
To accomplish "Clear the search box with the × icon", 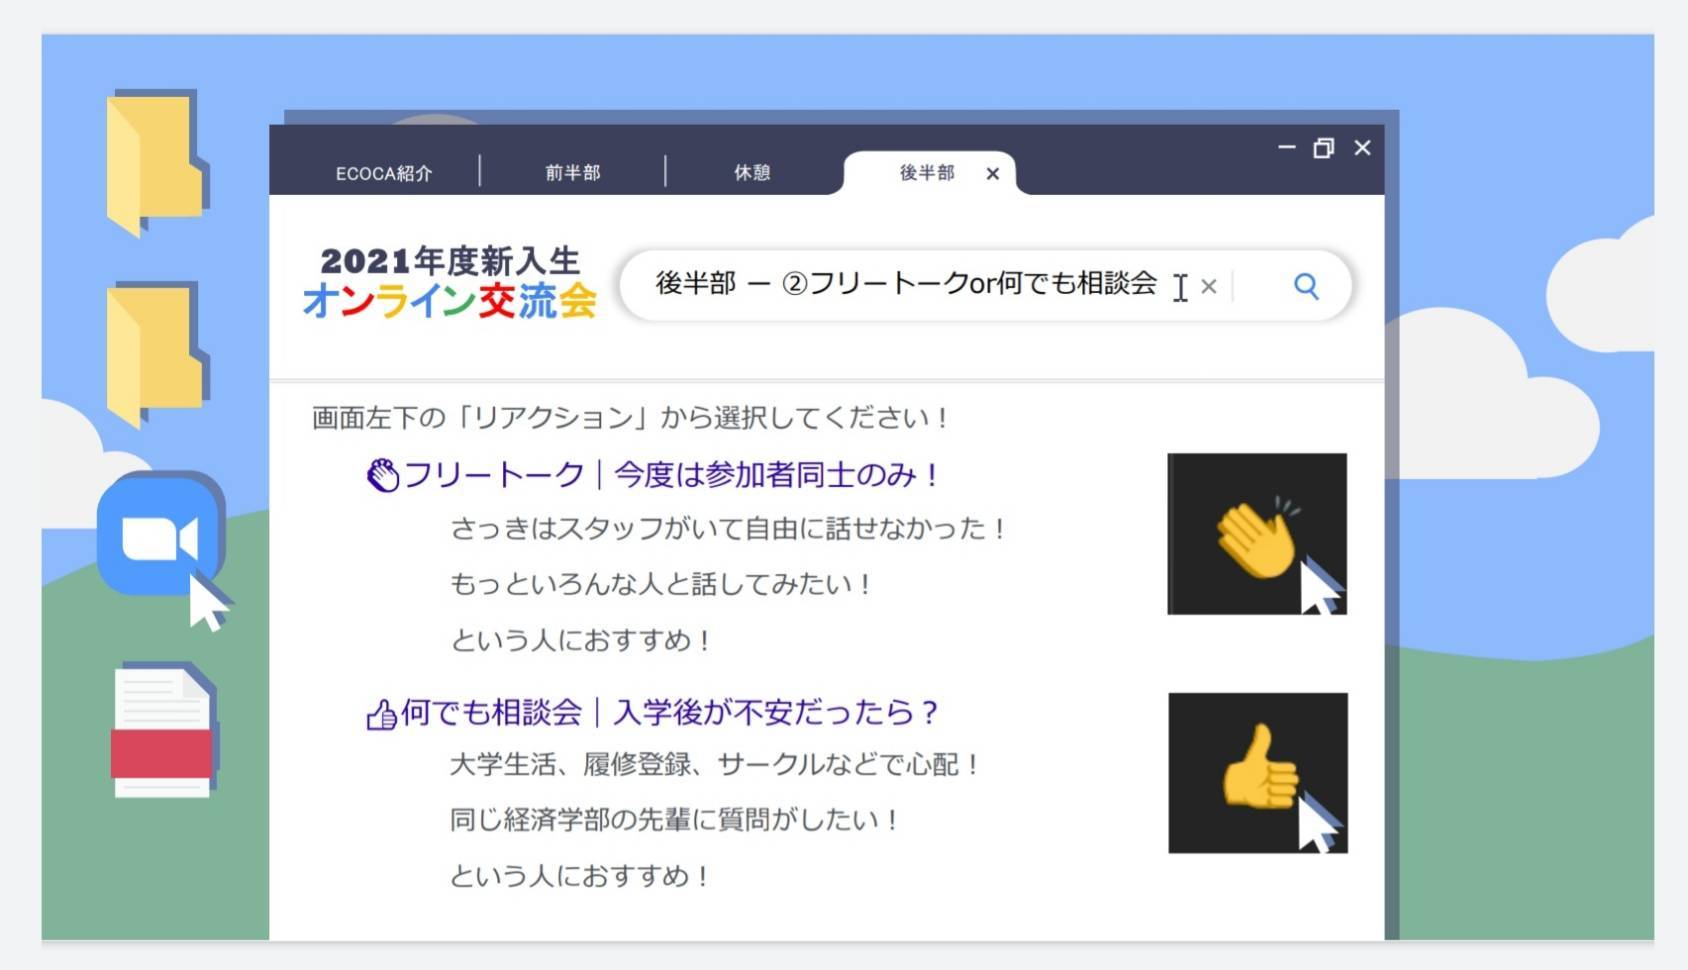I will point(1209,287).
